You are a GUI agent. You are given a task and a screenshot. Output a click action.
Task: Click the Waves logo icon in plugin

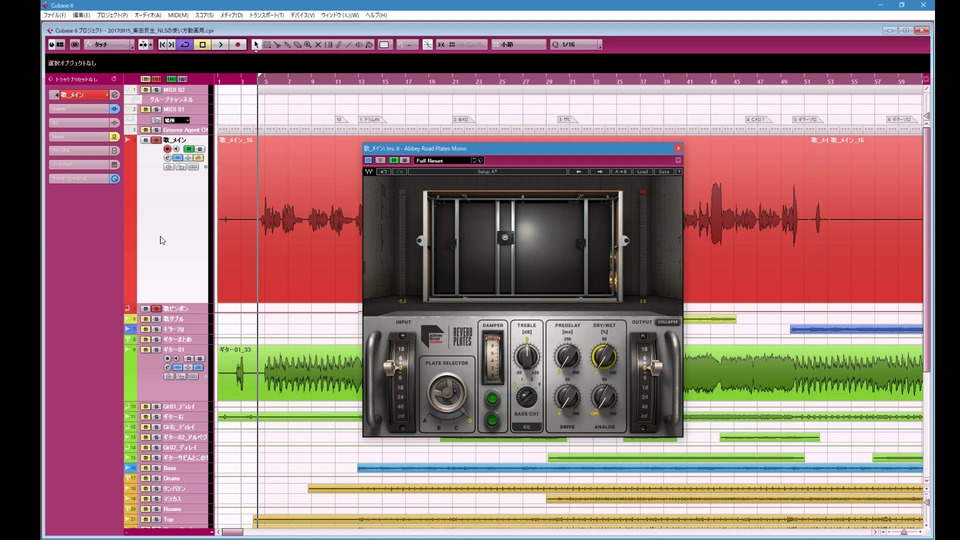(x=369, y=172)
